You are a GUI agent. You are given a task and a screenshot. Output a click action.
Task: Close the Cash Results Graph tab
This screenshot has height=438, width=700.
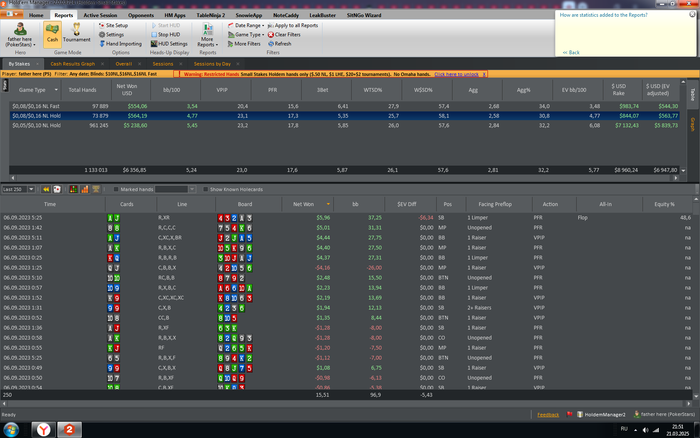pos(103,64)
